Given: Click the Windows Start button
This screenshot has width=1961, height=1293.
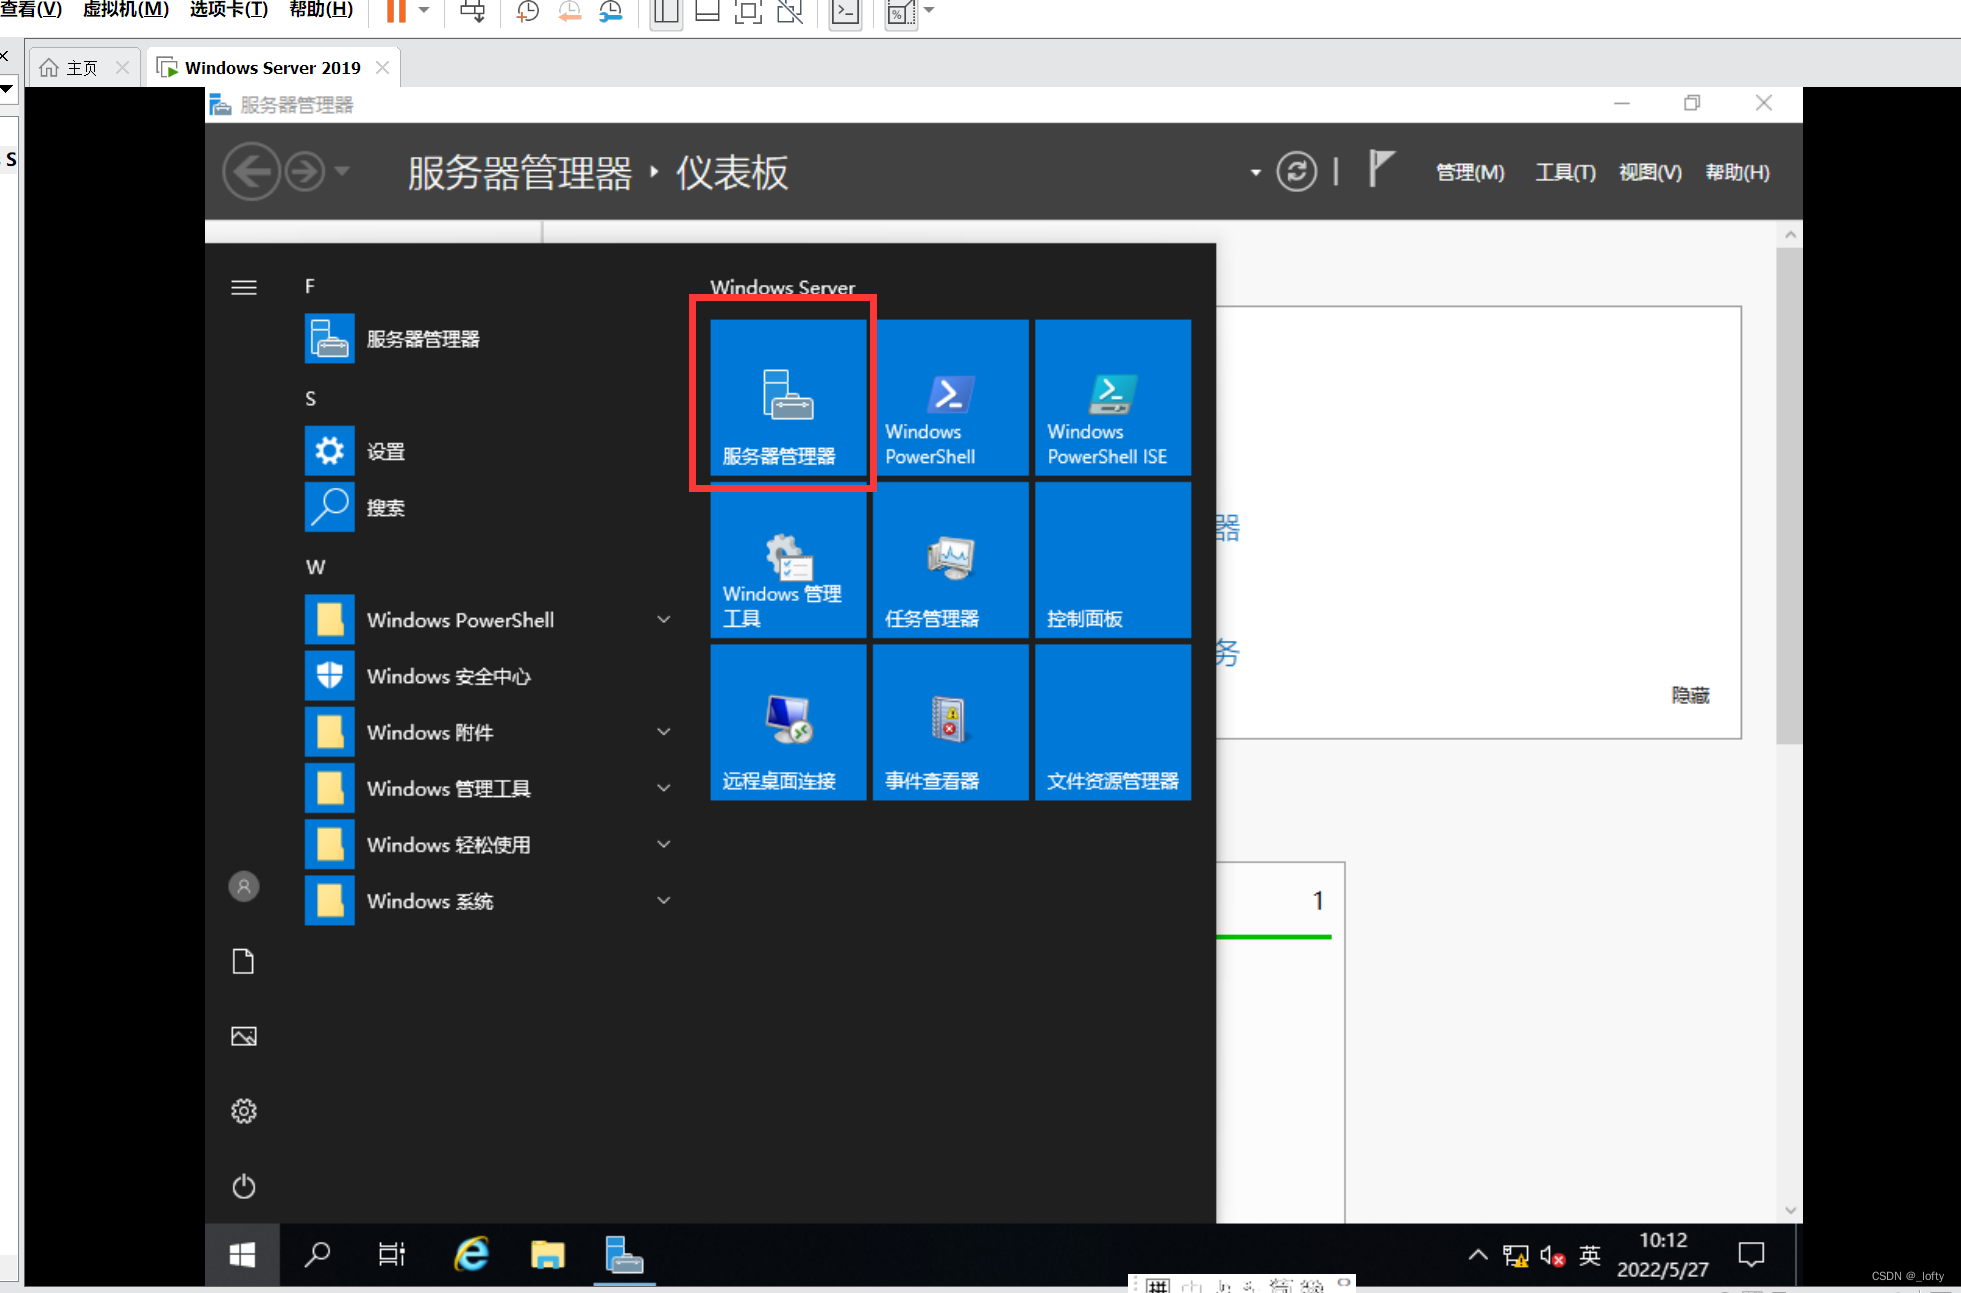Looking at the screenshot, I should coord(242,1254).
